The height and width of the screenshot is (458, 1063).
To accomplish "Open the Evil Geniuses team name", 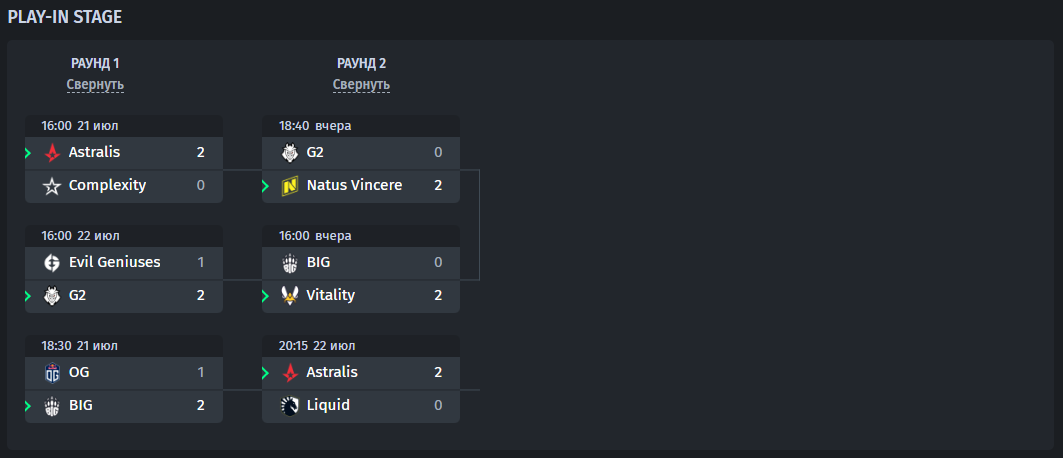I will tap(115, 262).
